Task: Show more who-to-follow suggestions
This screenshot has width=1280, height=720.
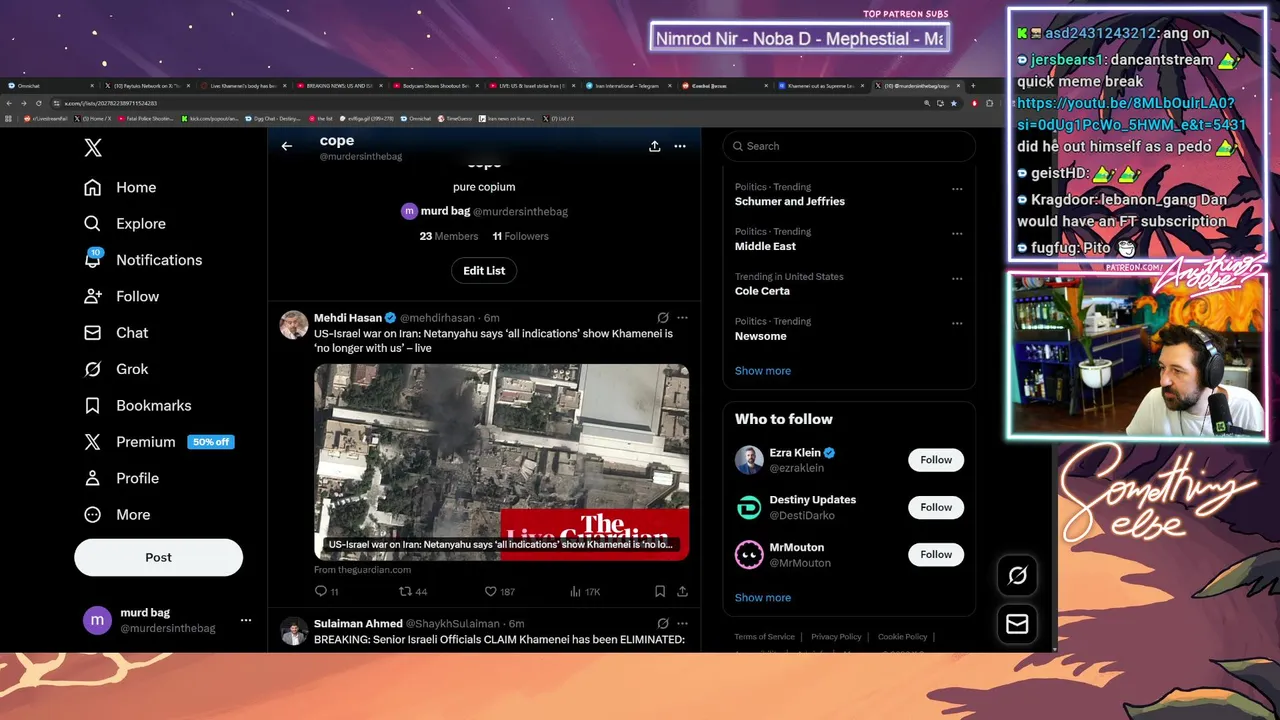Action: tap(763, 598)
